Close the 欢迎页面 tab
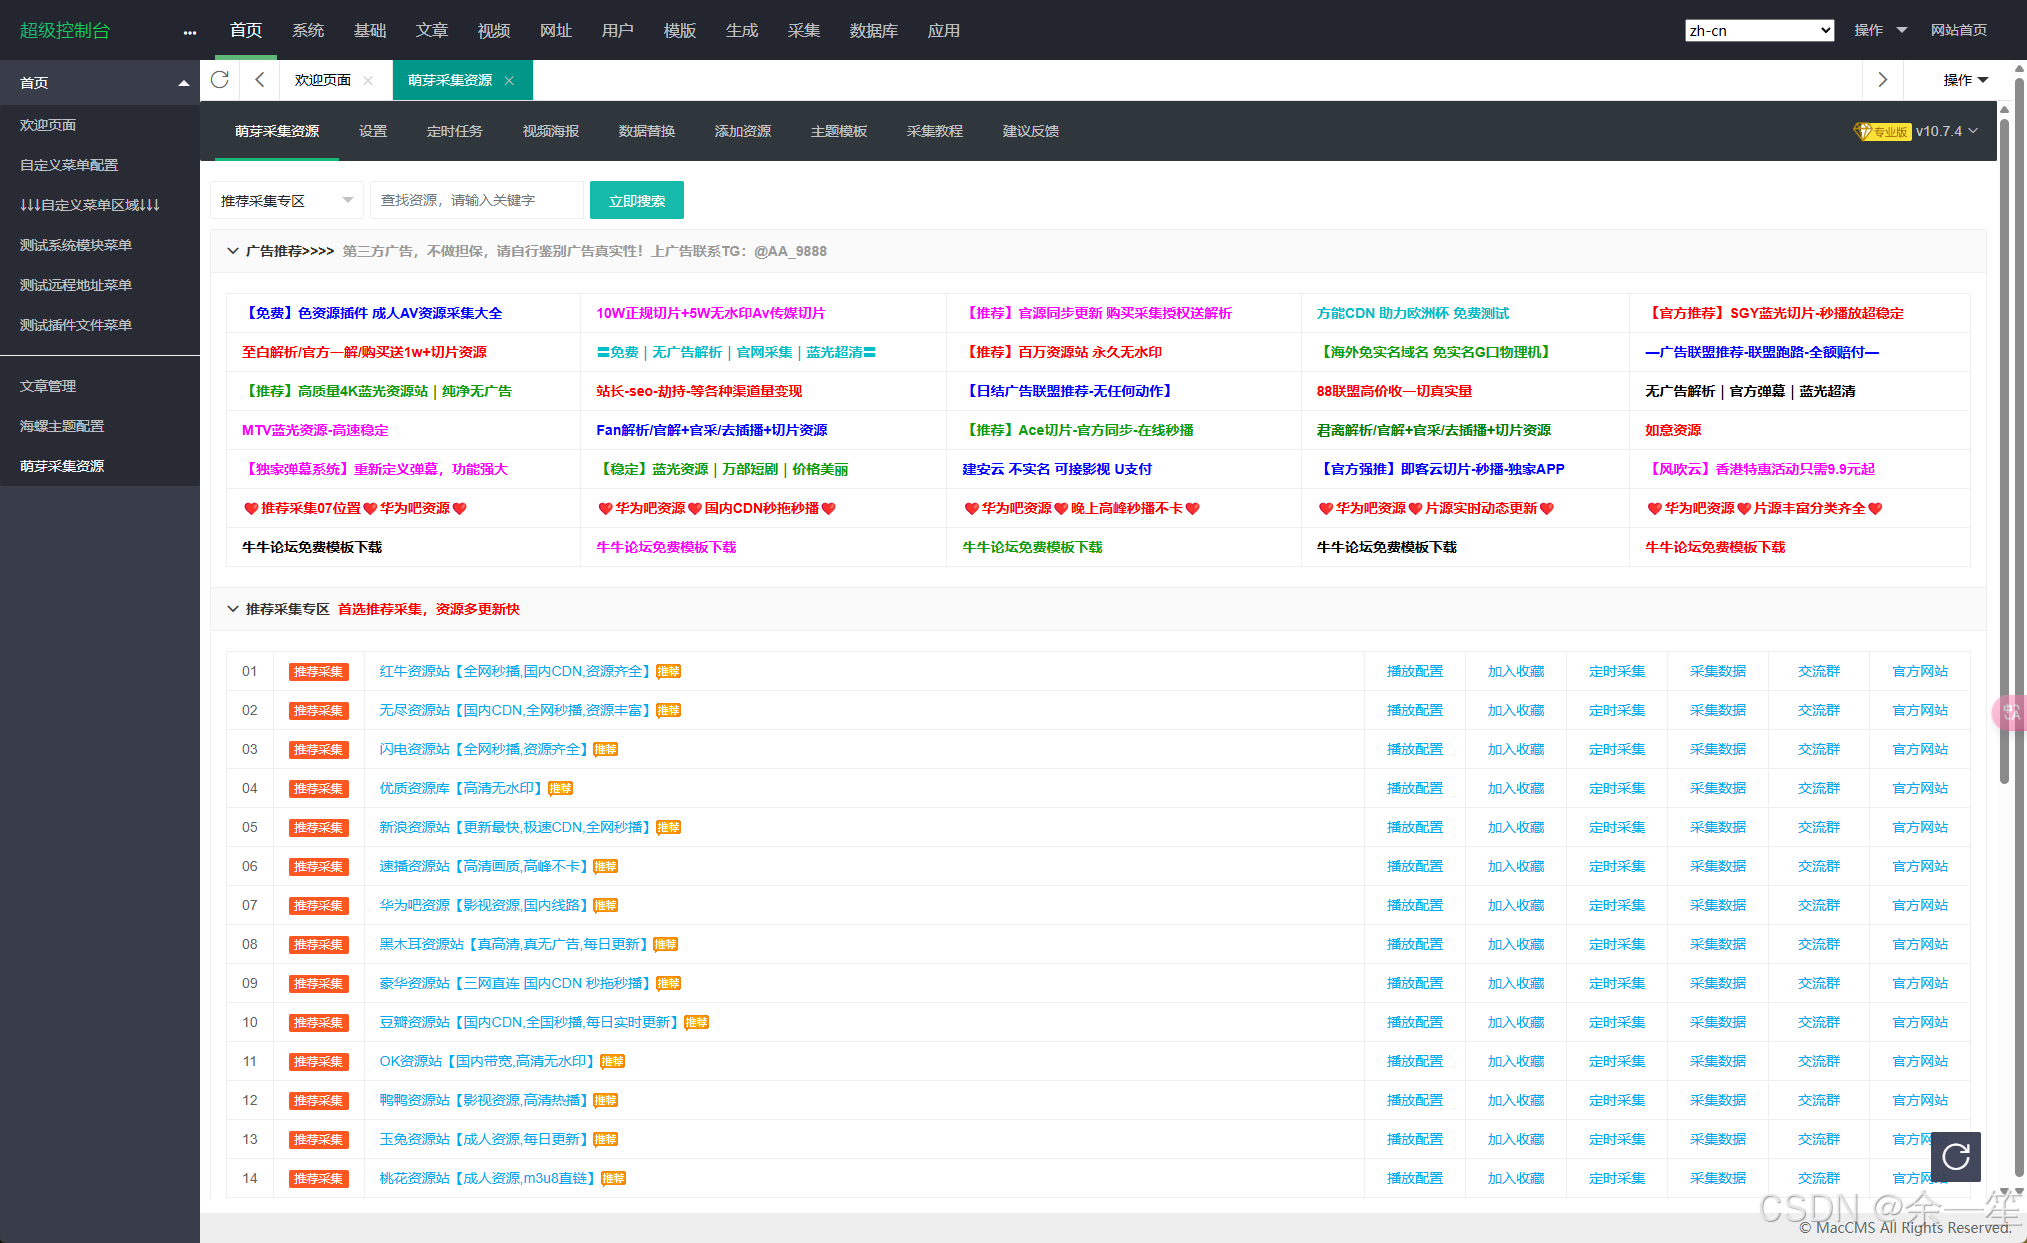 tap(368, 81)
